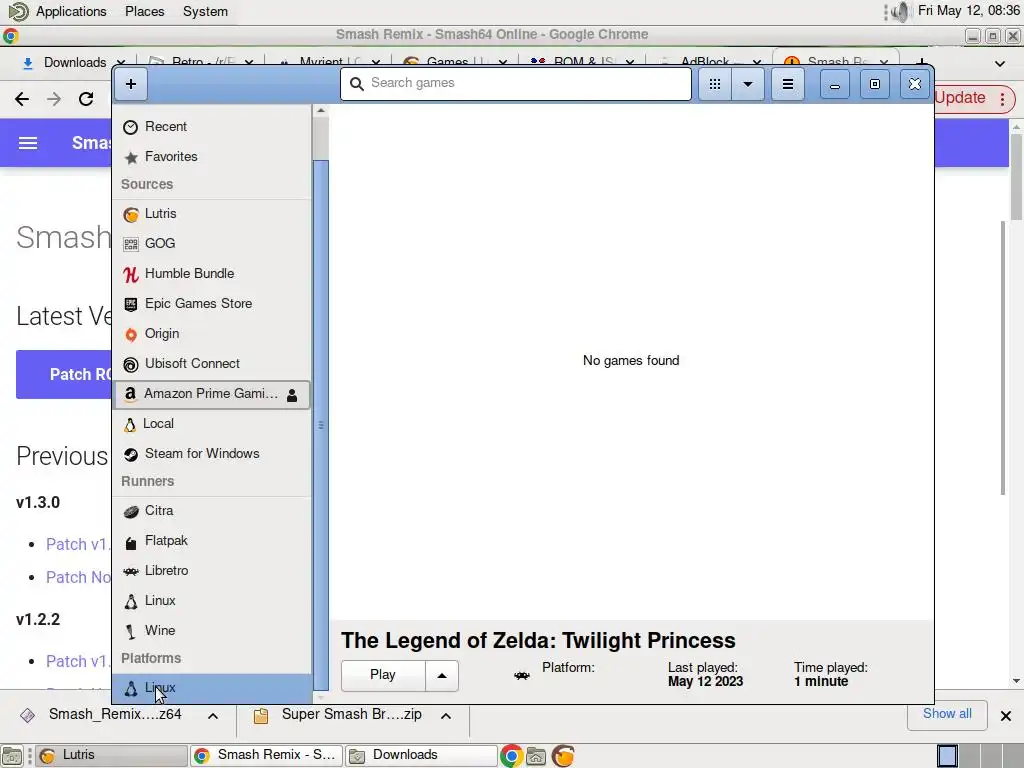The image size is (1024, 768).
Task: Expand the Play button options arrow
Action: pyautogui.click(x=442, y=675)
